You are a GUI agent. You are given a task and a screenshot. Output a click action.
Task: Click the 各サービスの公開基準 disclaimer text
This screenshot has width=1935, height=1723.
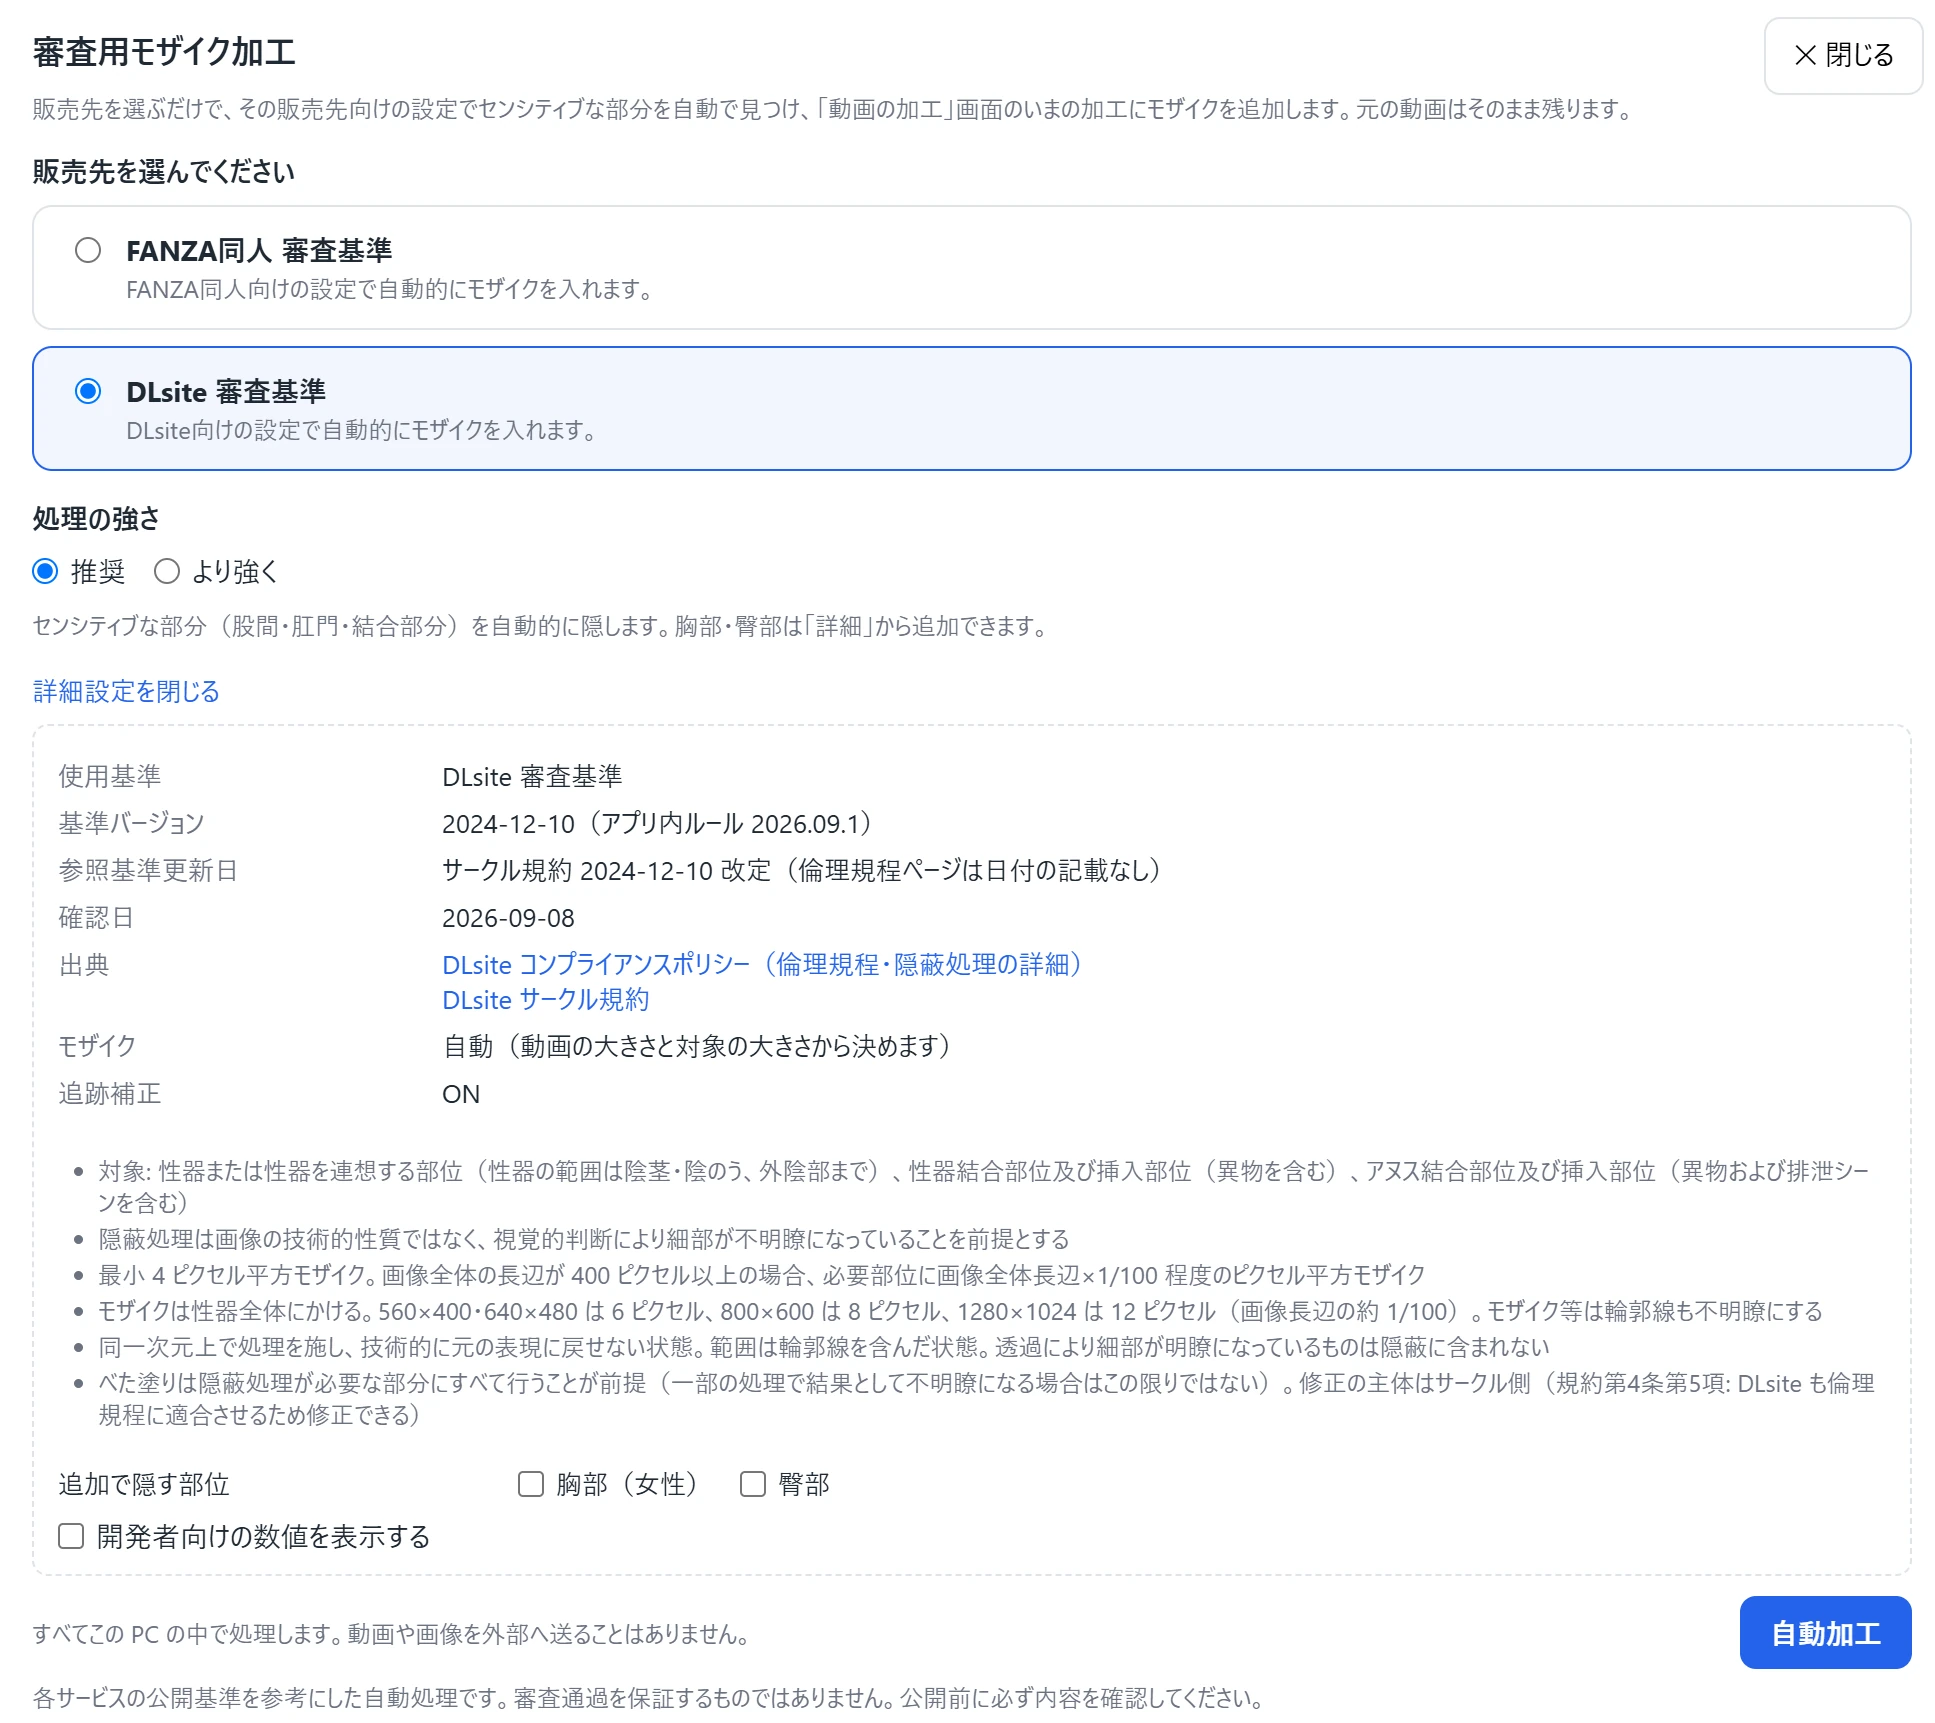(x=649, y=1698)
